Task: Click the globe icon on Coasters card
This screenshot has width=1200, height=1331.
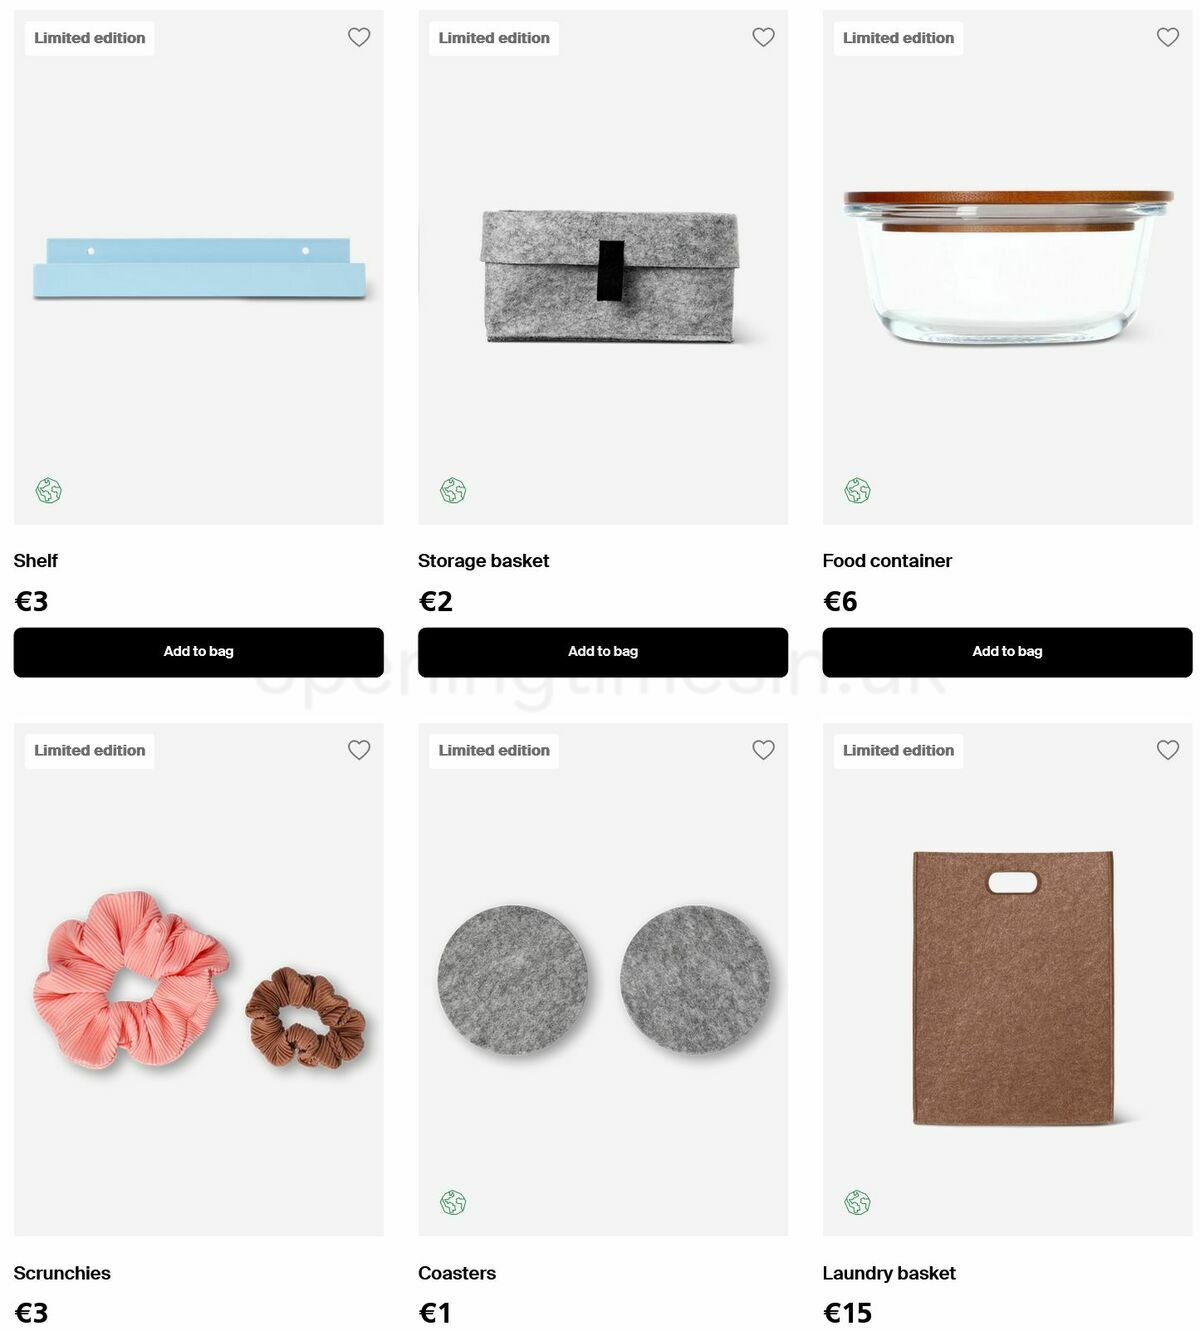Action: (453, 1203)
